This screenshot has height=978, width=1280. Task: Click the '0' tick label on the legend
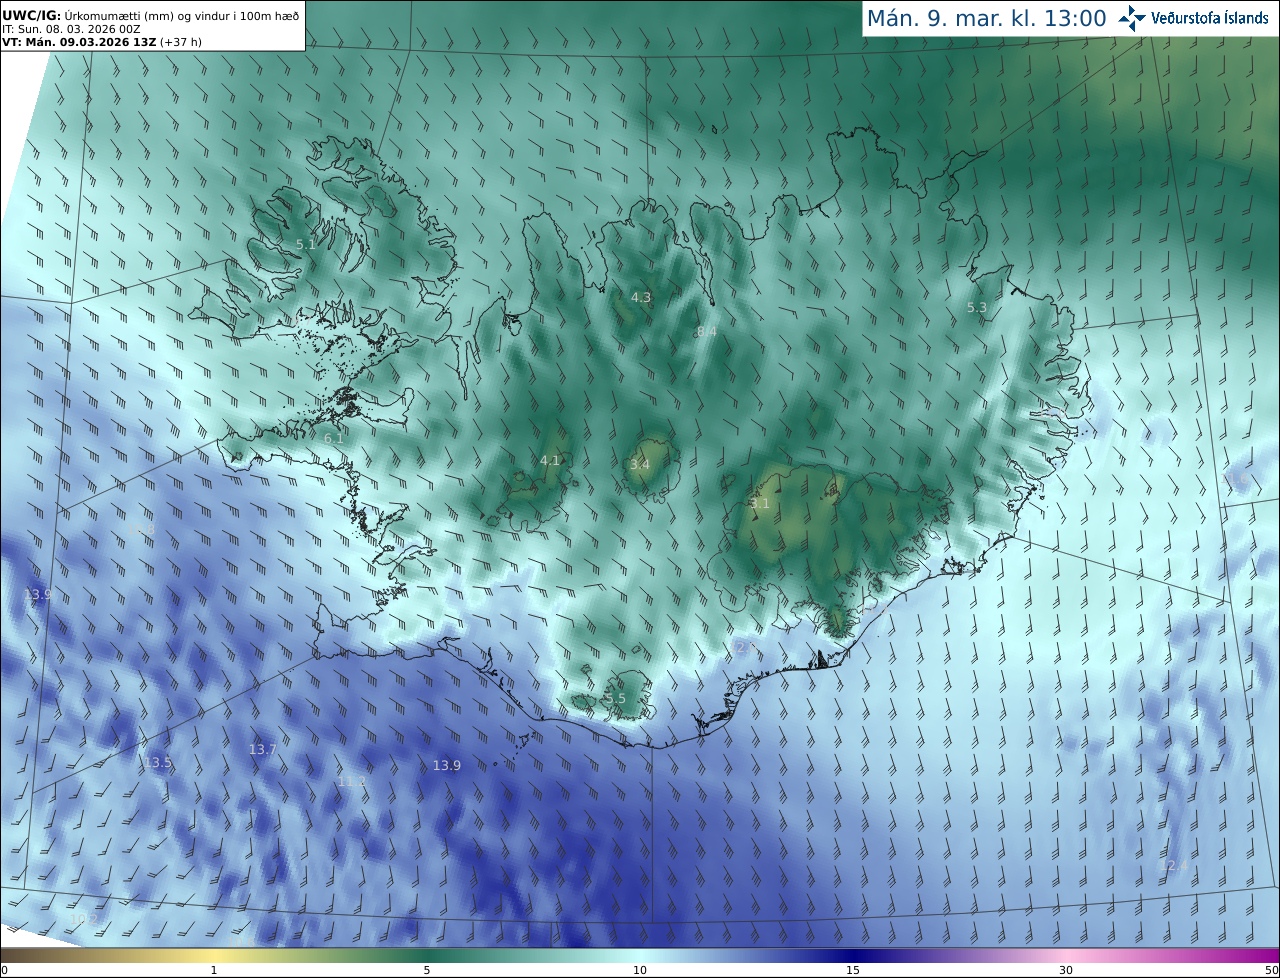(x=4, y=970)
